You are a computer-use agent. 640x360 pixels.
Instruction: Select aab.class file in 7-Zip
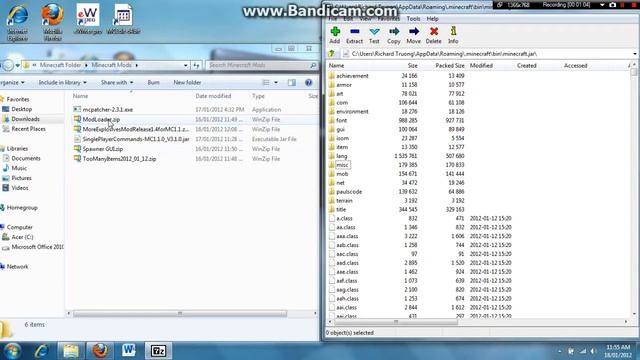[x=347, y=245]
